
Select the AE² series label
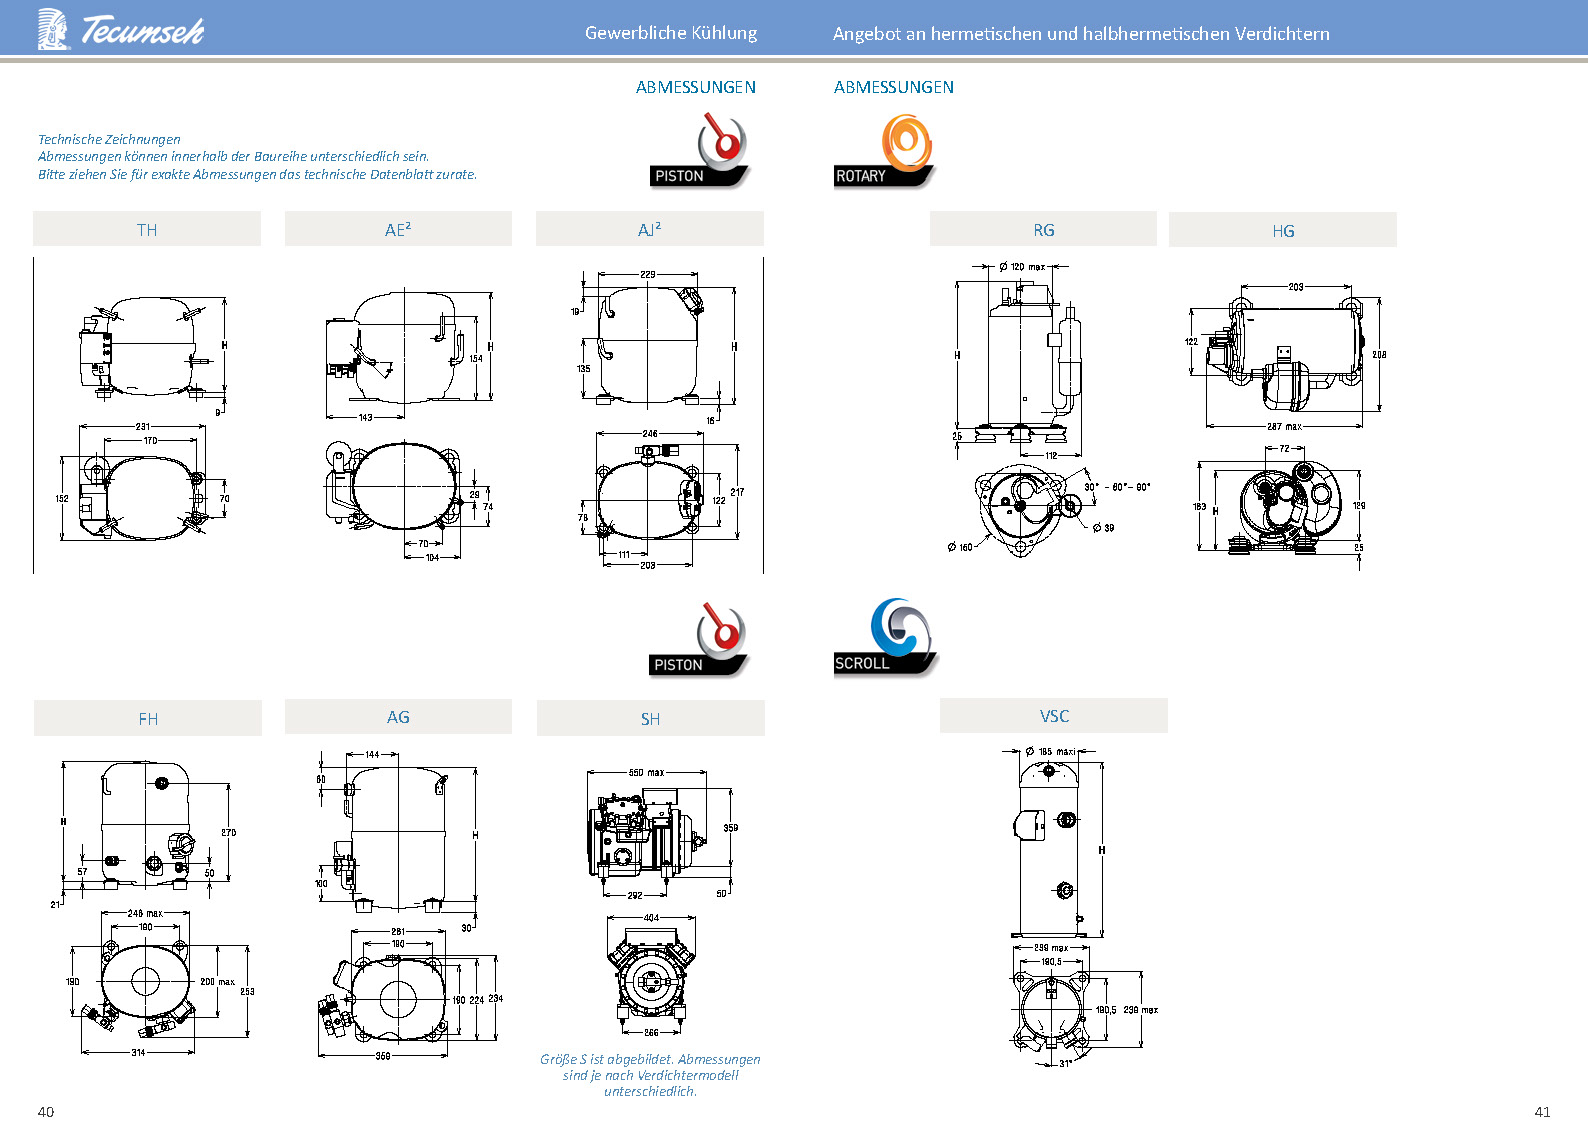(x=398, y=229)
